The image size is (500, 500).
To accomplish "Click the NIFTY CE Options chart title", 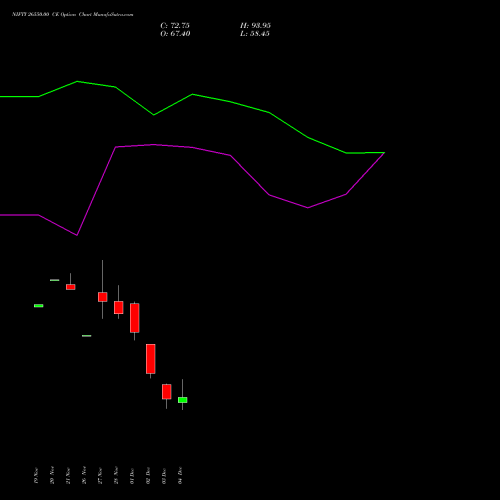I will coord(73,14).
